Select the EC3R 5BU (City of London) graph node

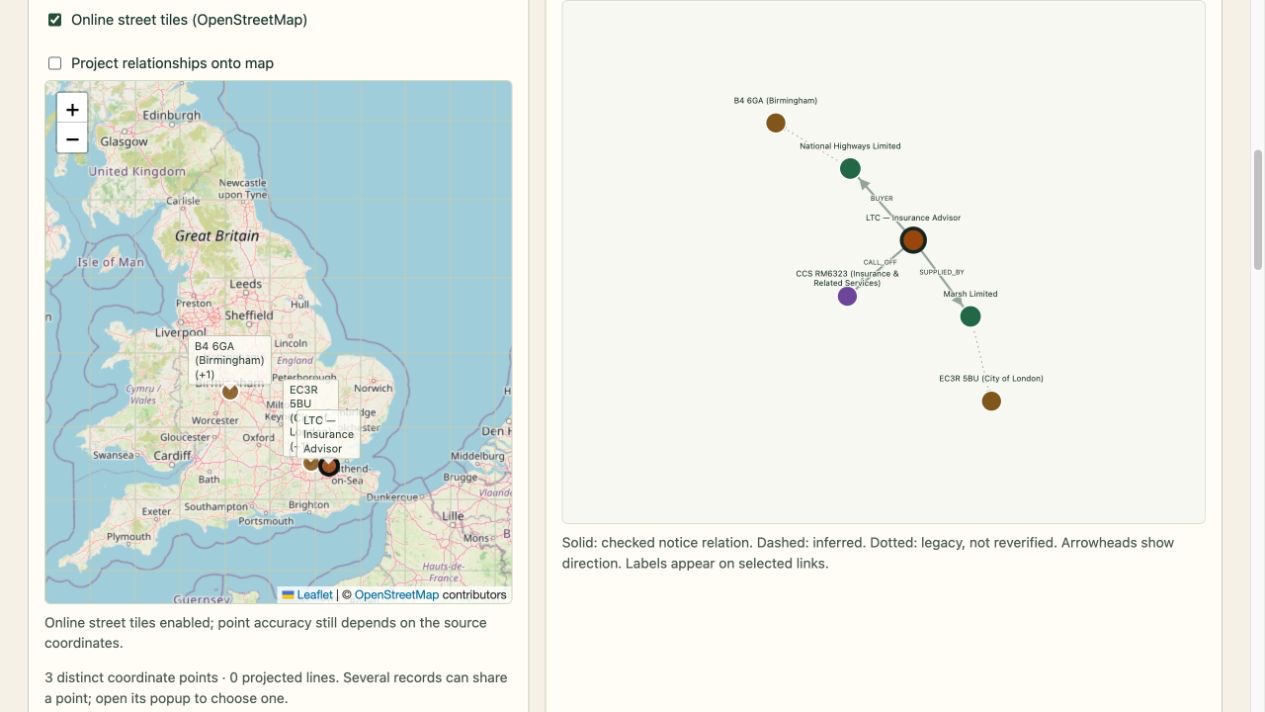[x=991, y=401]
